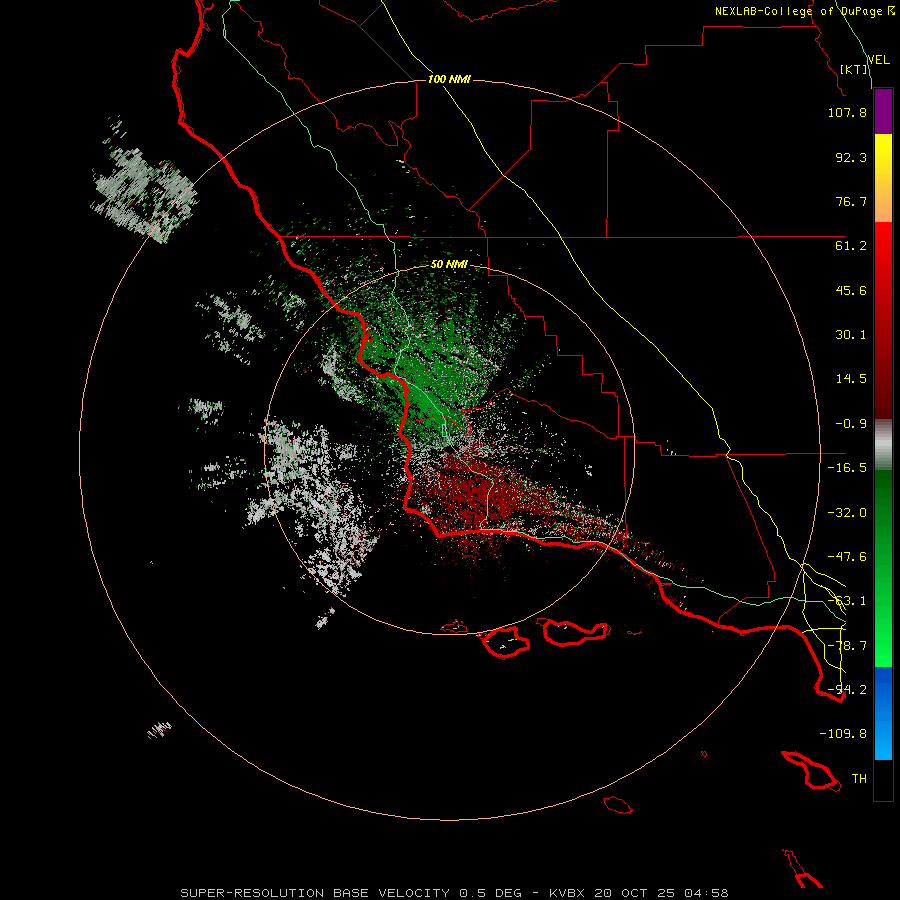
Task: Click the TH legend label
Action: (859, 779)
